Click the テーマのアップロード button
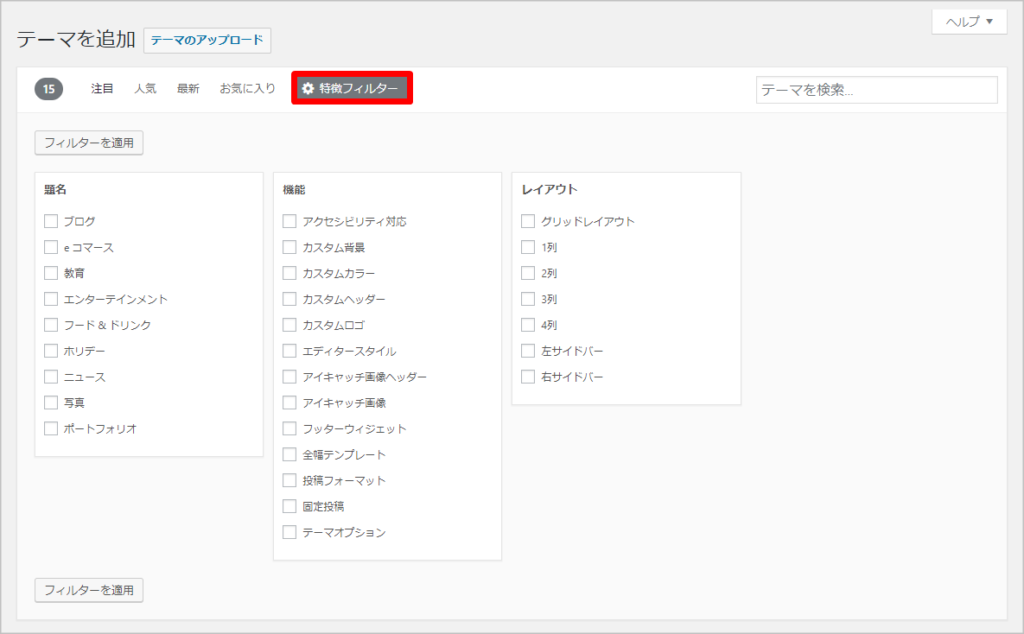The width and height of the screenshot is (1024, 634). (x=207, y=40)
